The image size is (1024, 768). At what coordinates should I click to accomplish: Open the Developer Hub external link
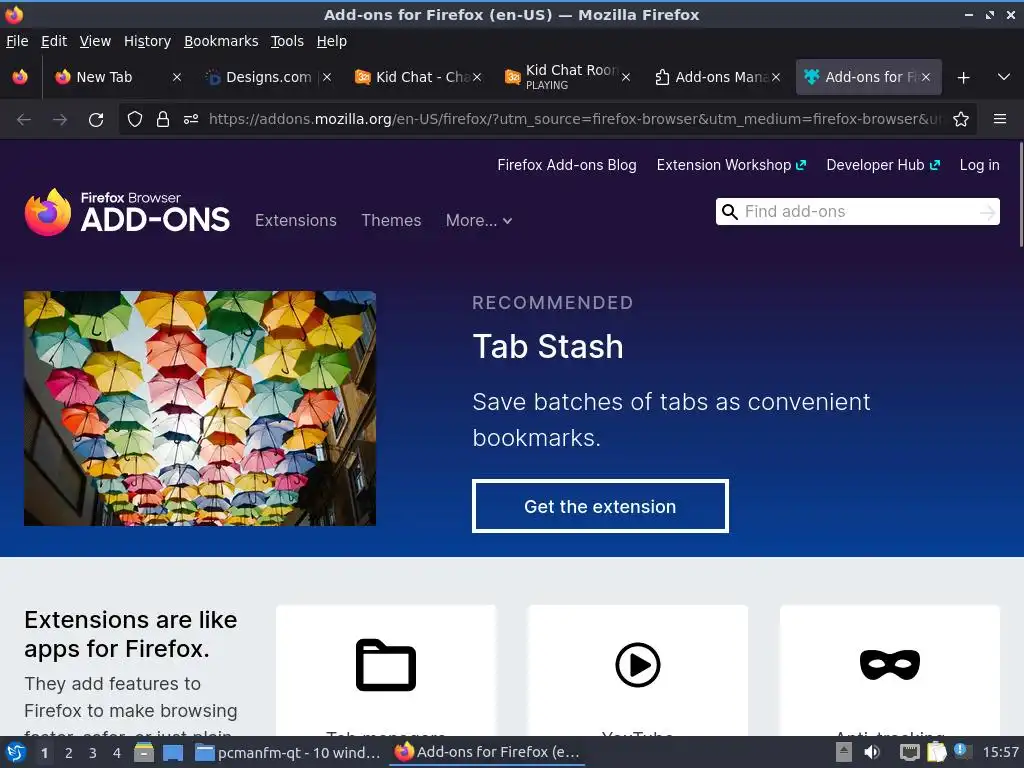point(883,165)
